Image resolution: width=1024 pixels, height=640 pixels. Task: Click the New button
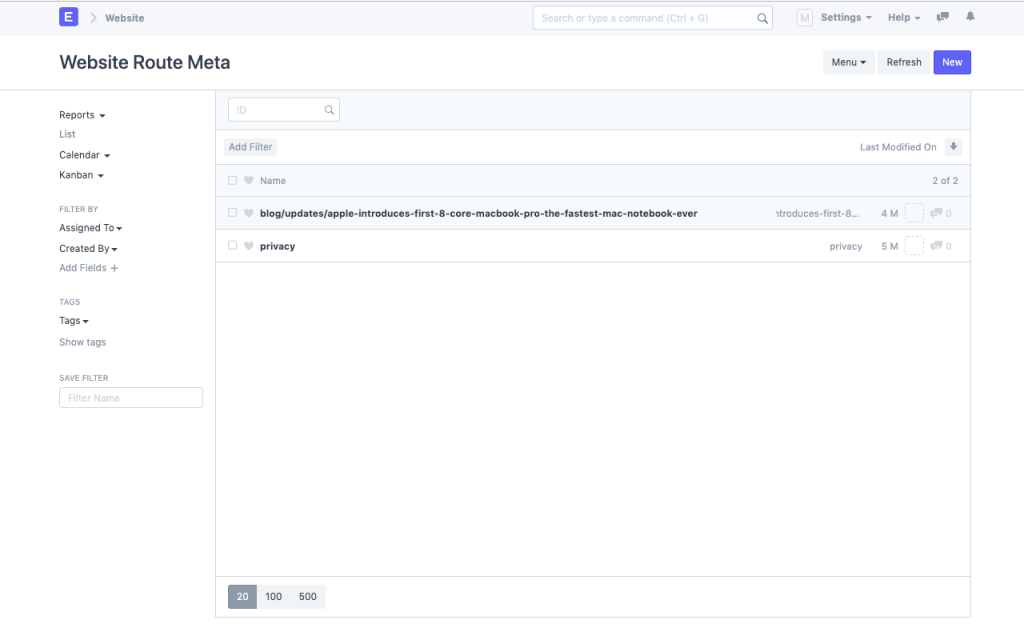952,62
